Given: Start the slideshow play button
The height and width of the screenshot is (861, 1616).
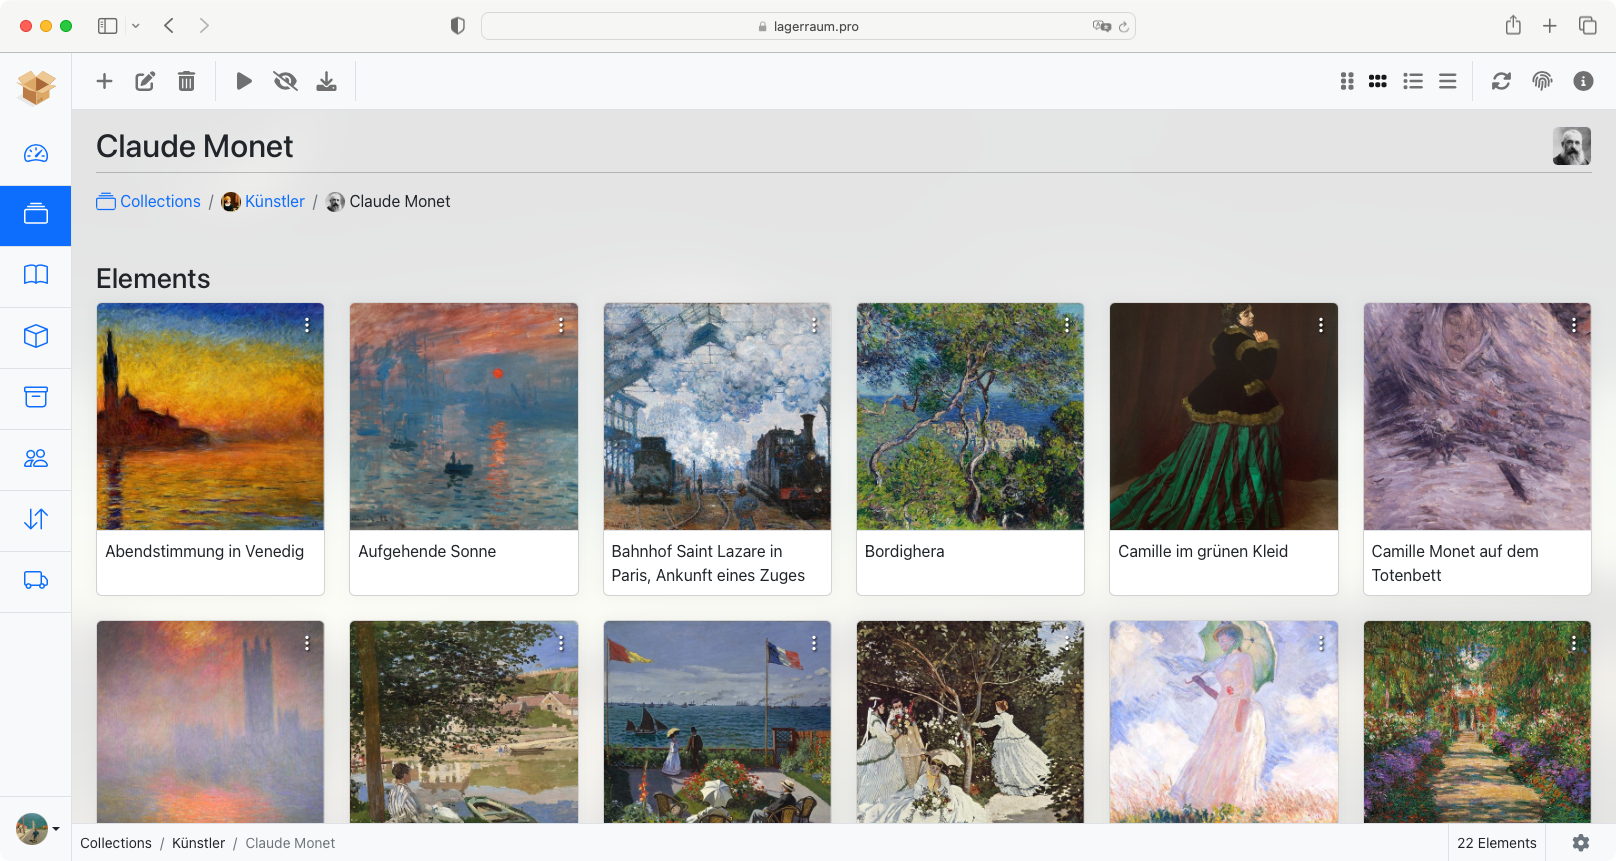Looking at the screenshot, I should pyautogui.click(x=244, y=81).
